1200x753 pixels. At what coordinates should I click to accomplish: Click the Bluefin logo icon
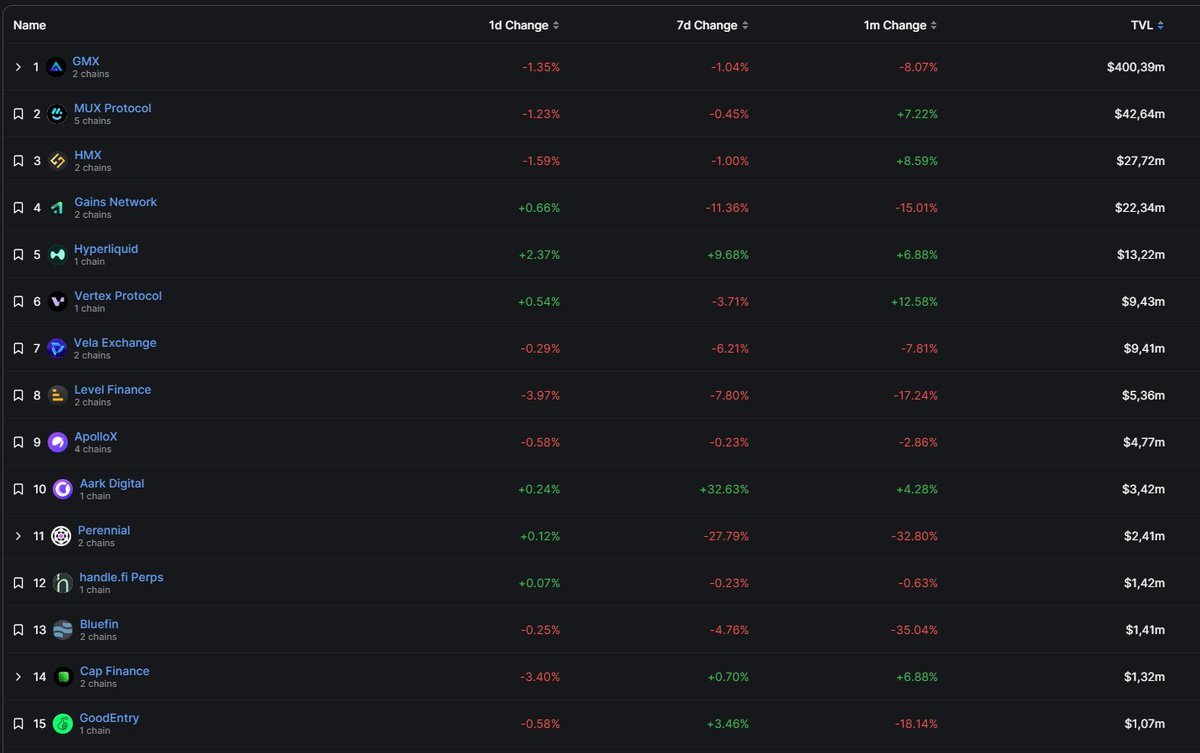click(x=62, y=630)
